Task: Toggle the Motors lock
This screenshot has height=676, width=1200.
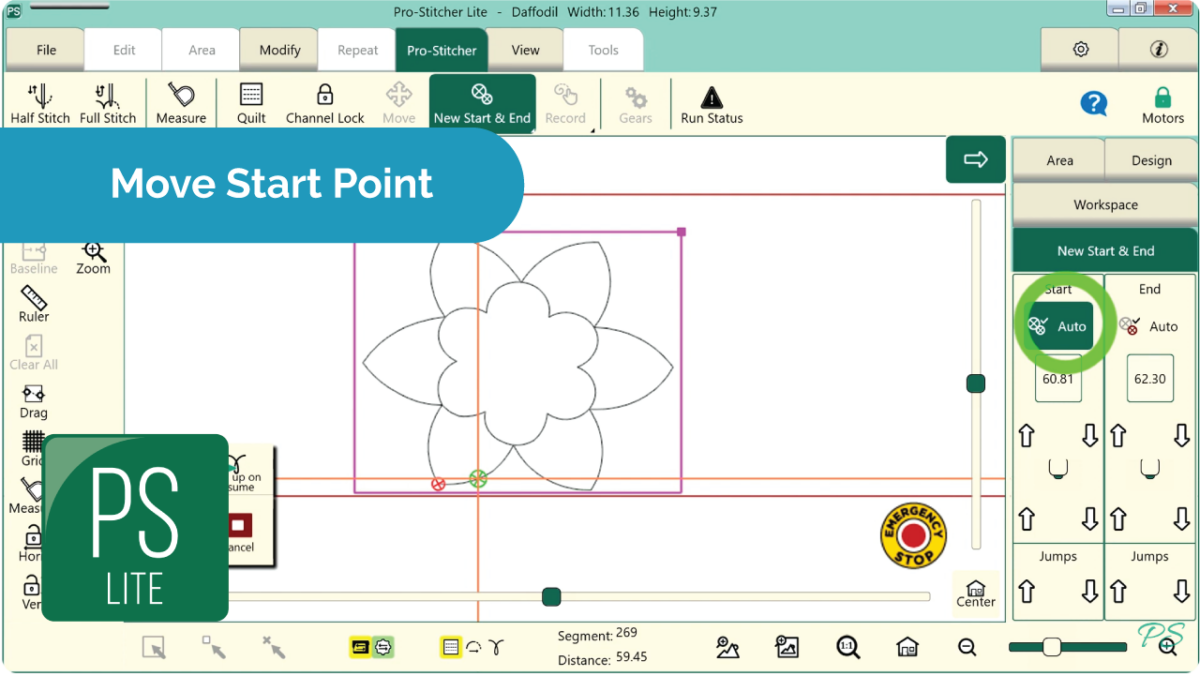Action: tap(1162, 103)
